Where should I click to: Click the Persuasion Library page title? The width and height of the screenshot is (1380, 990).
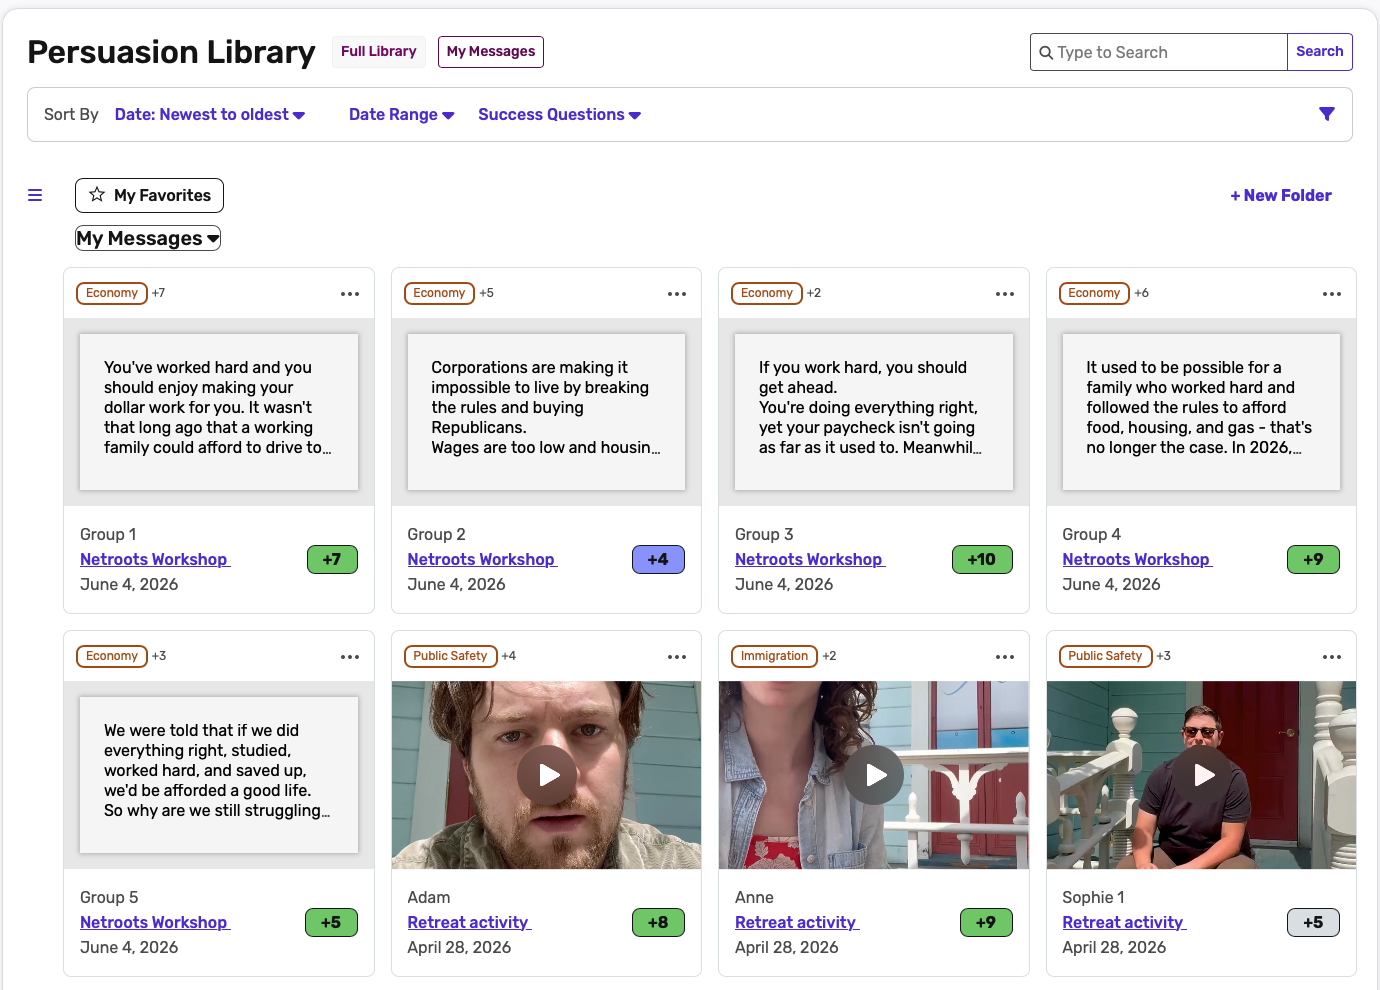pyautogui.click(x=171, y=52)
